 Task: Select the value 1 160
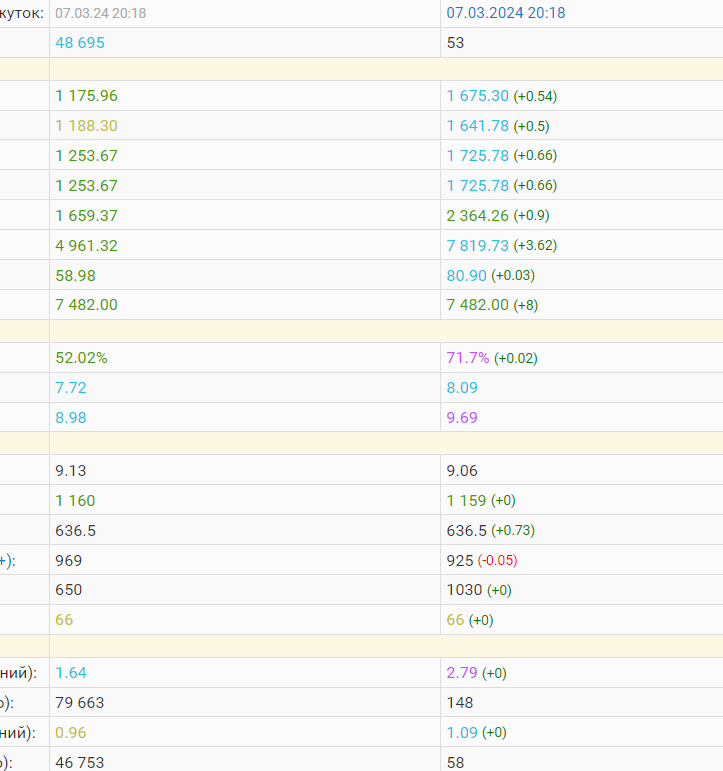coord(76,500)
